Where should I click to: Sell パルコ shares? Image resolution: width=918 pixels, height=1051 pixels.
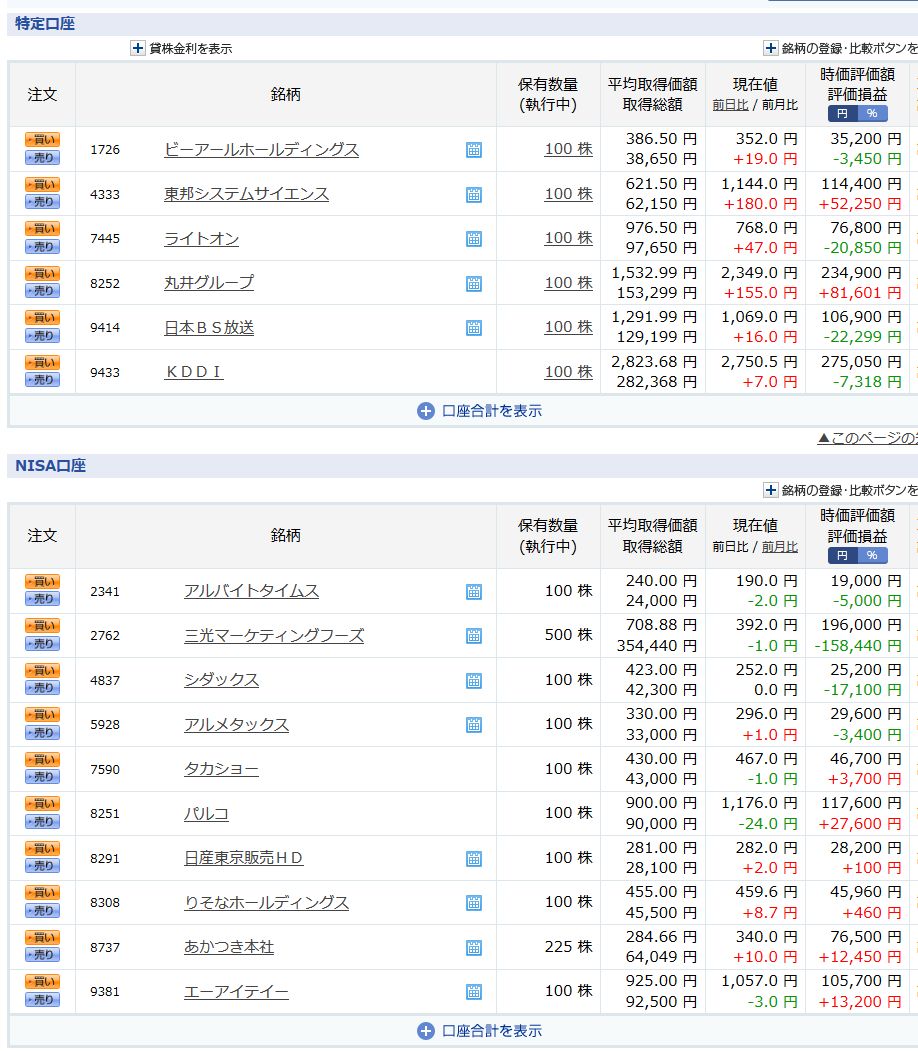pyautogui.click(x=42, y=821)
